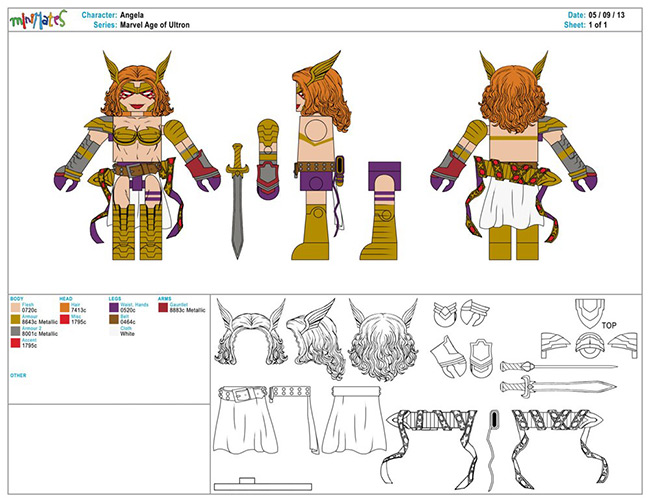Click the LEGS section heading
The width and height of the screenshot is (650, 502).
[x=115, y=299]
